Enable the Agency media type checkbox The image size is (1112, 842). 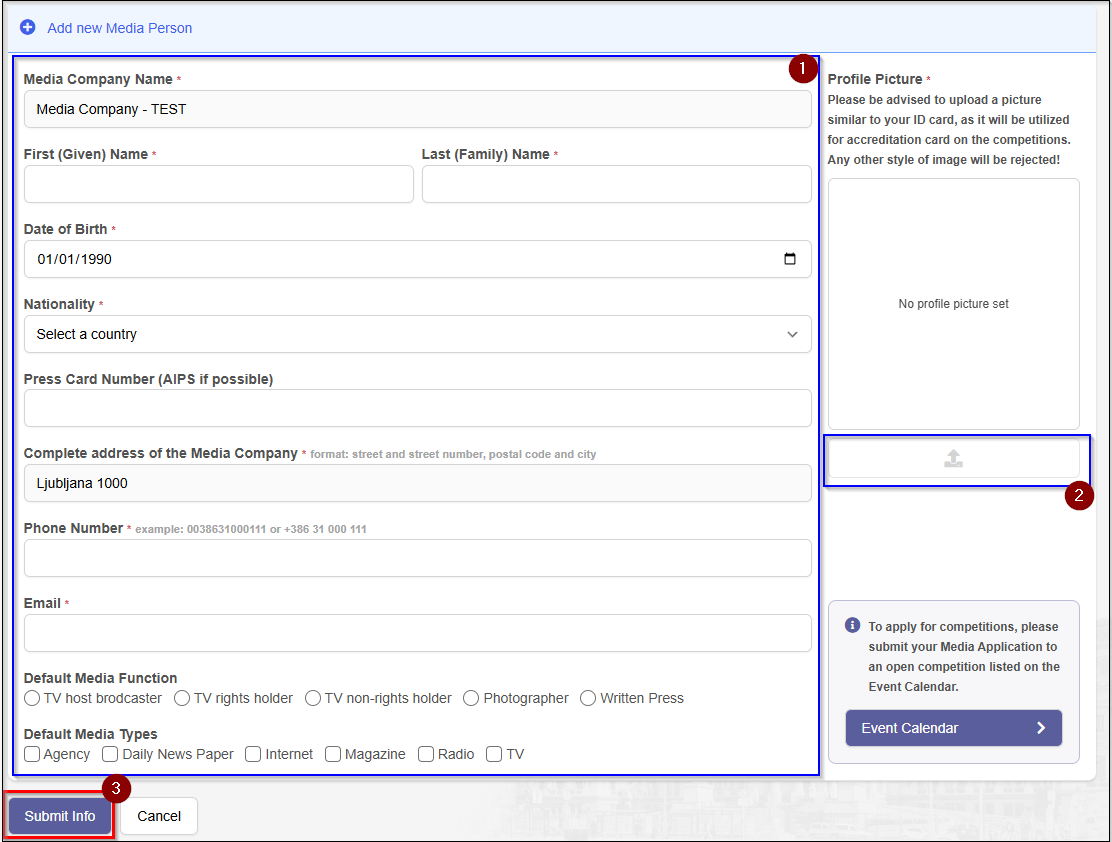[x=32, y=754]
